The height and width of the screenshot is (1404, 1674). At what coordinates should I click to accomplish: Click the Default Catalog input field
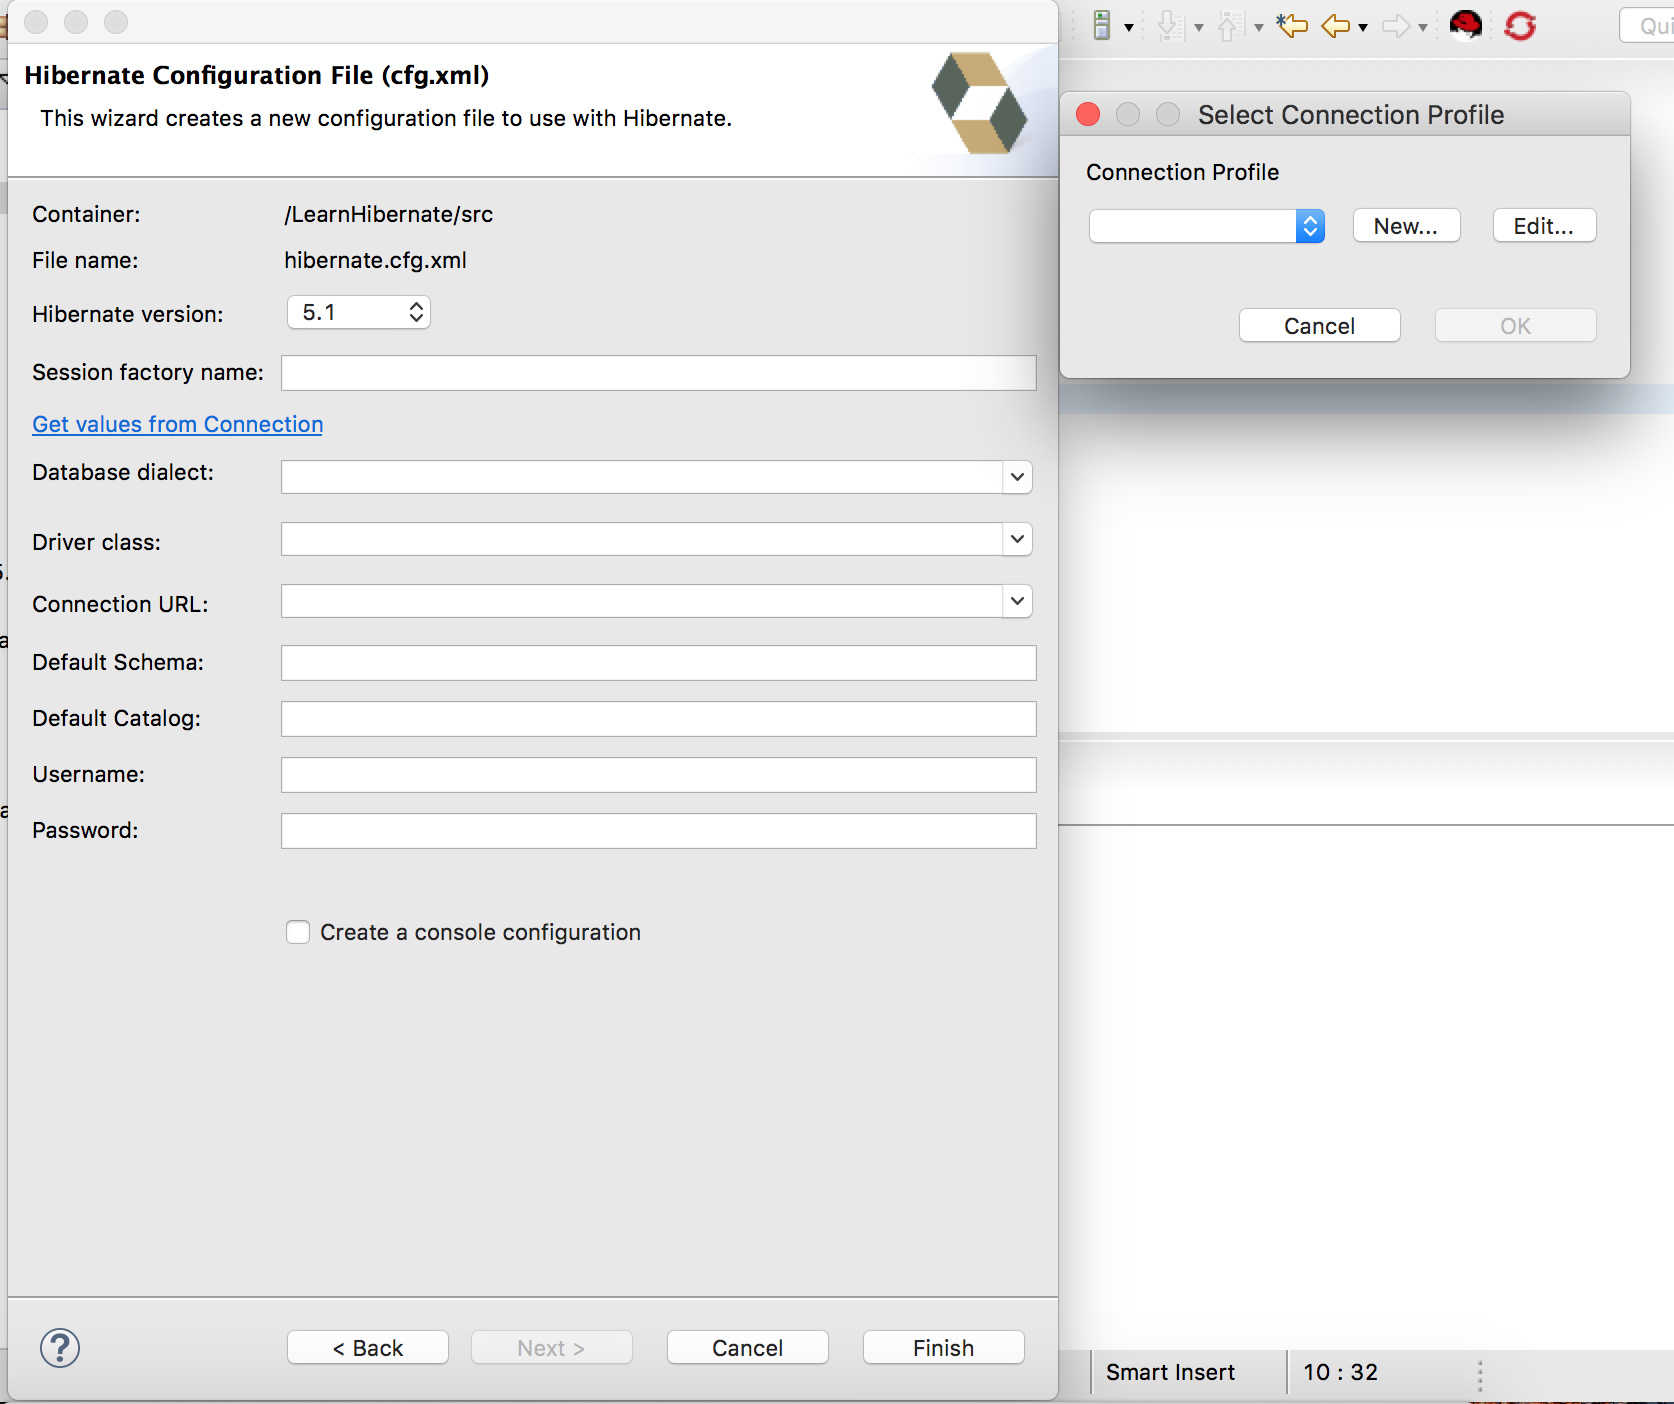coord(659,719)
